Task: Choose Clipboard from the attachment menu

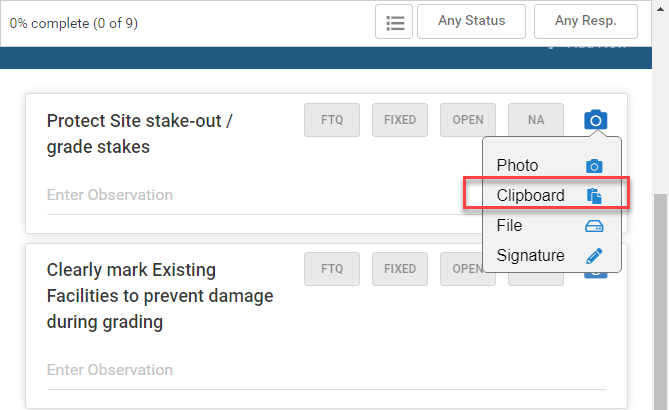Action: (530, 195)
